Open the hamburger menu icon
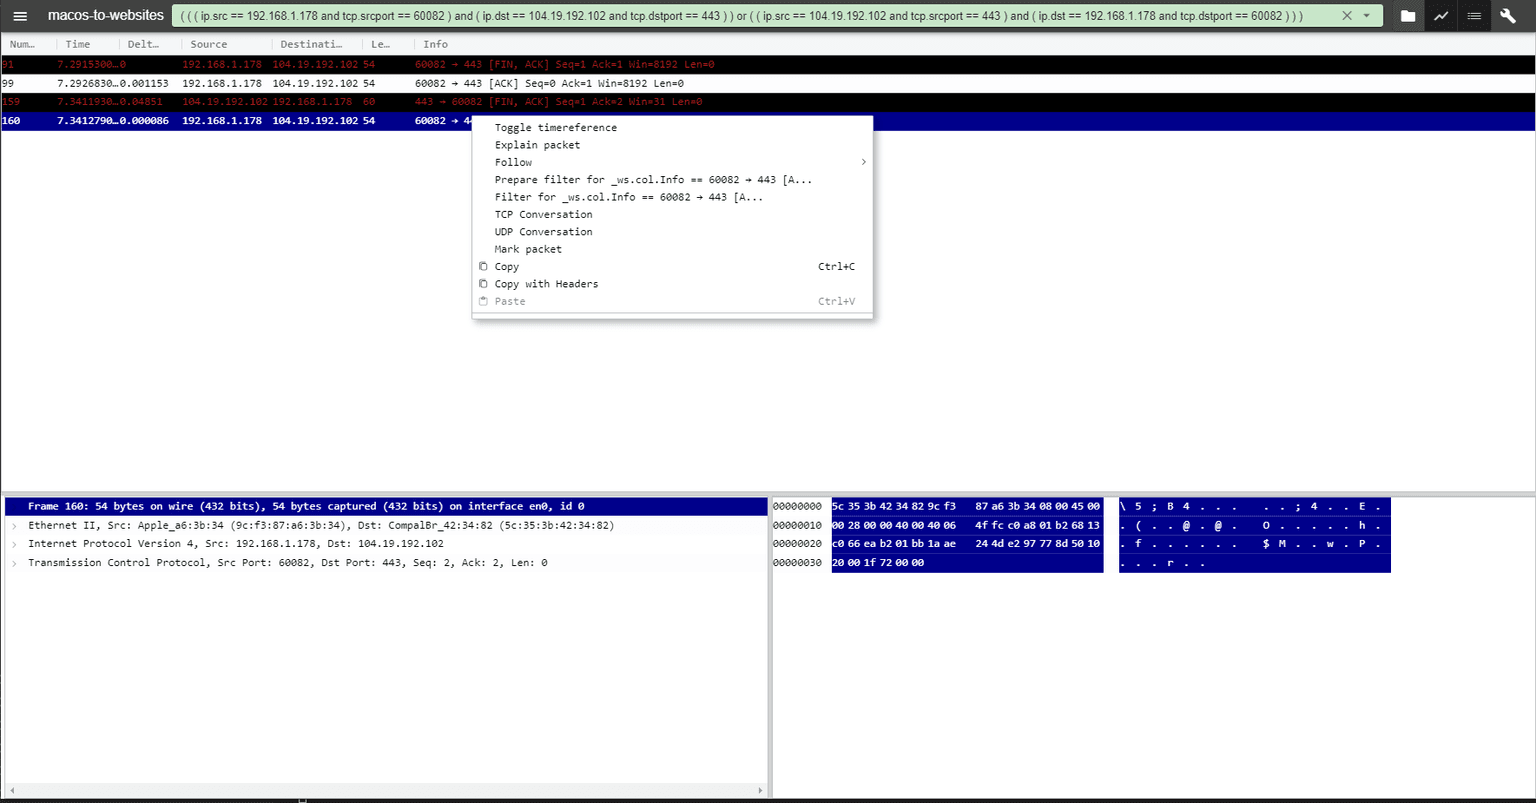 [x=20, y=16]
